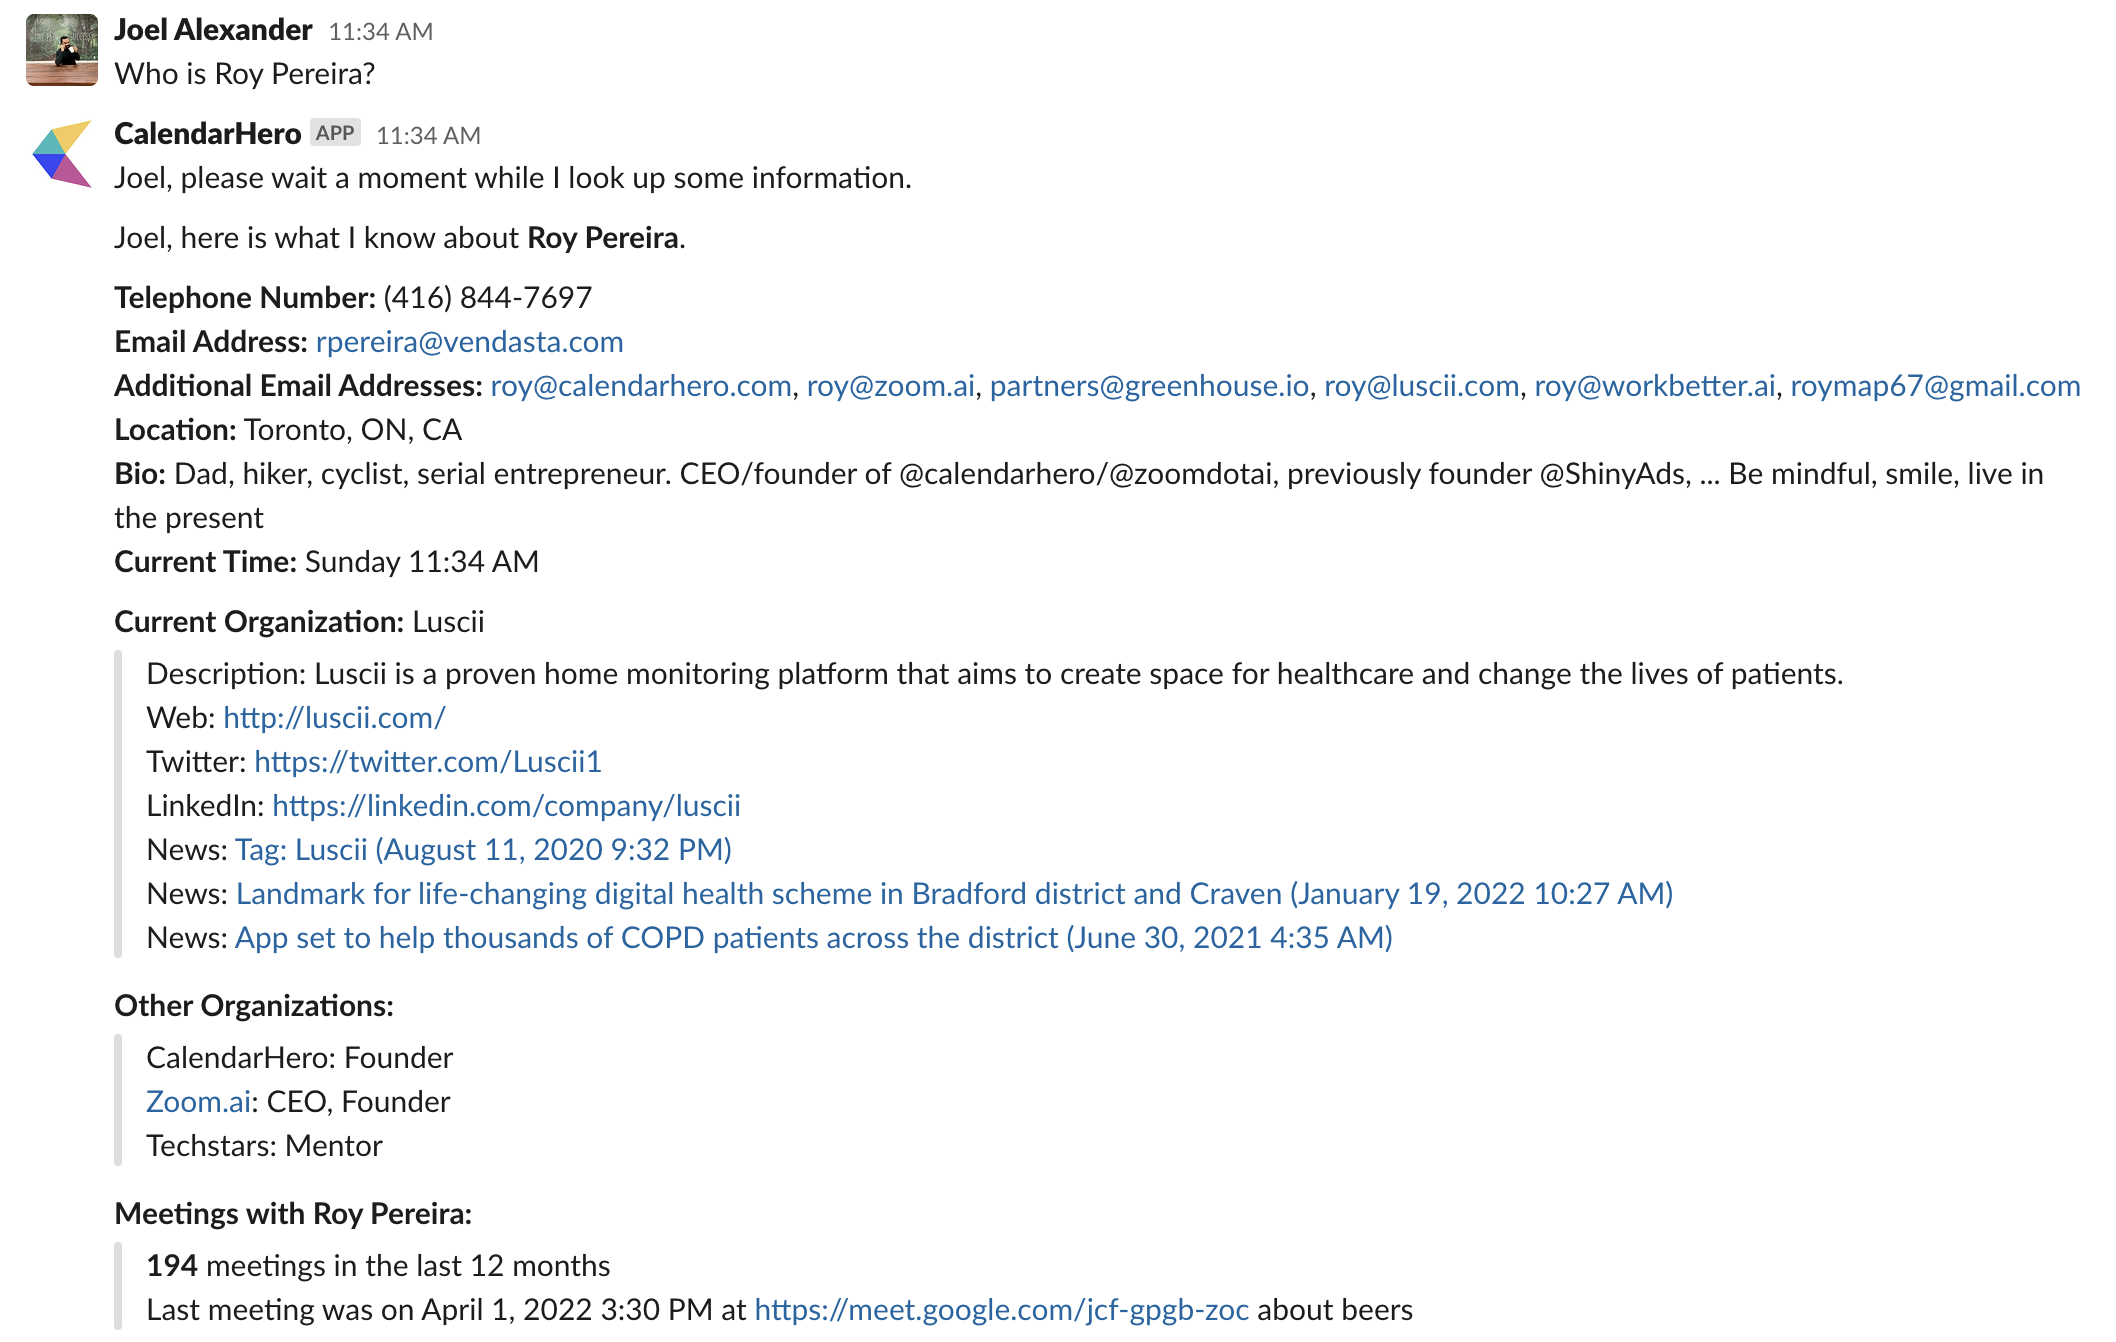Click the partners@greenhouse.io email link
The width and height of the screenshot is (2116, 1342).
[1149, 386]
